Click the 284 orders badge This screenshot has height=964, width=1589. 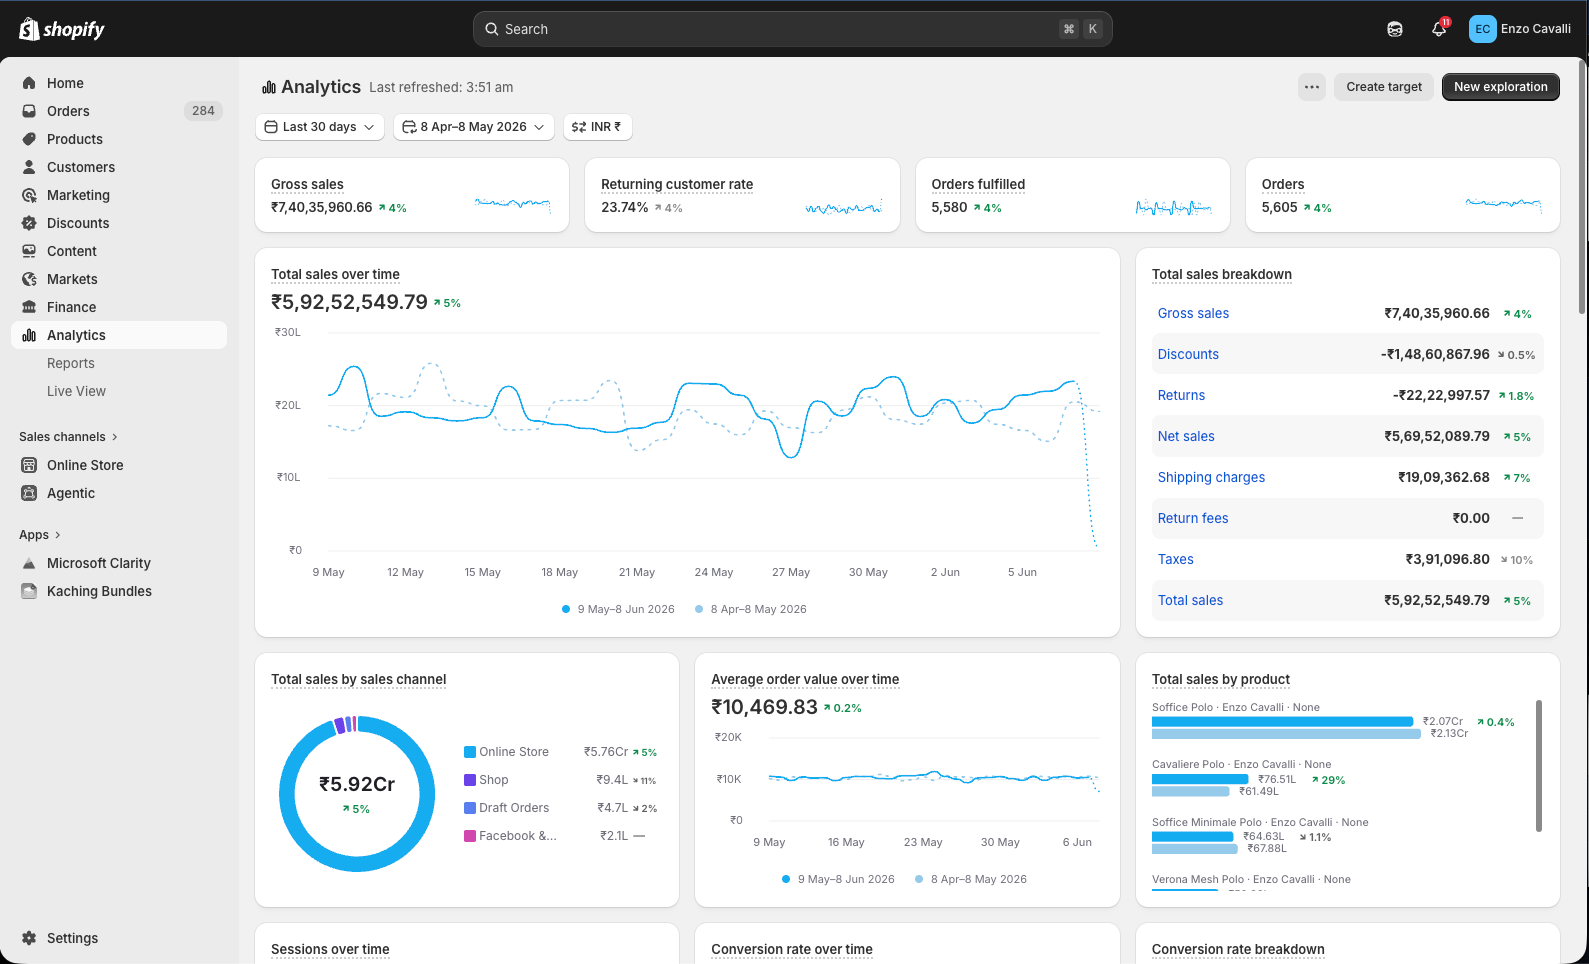point(203,111)
